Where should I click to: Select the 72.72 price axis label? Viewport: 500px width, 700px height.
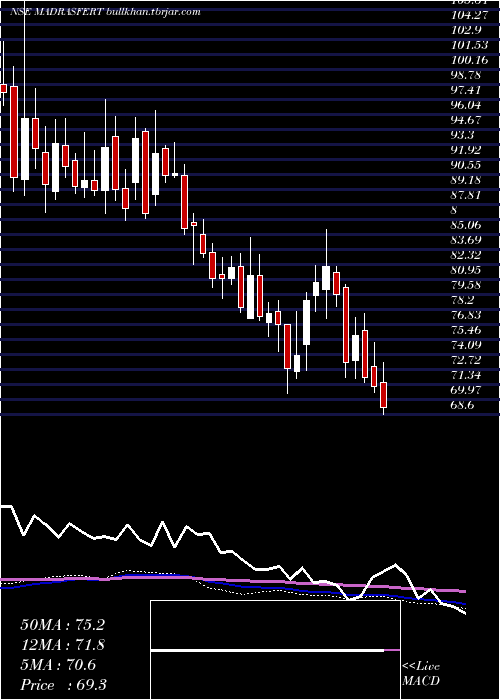pos(466,360)
